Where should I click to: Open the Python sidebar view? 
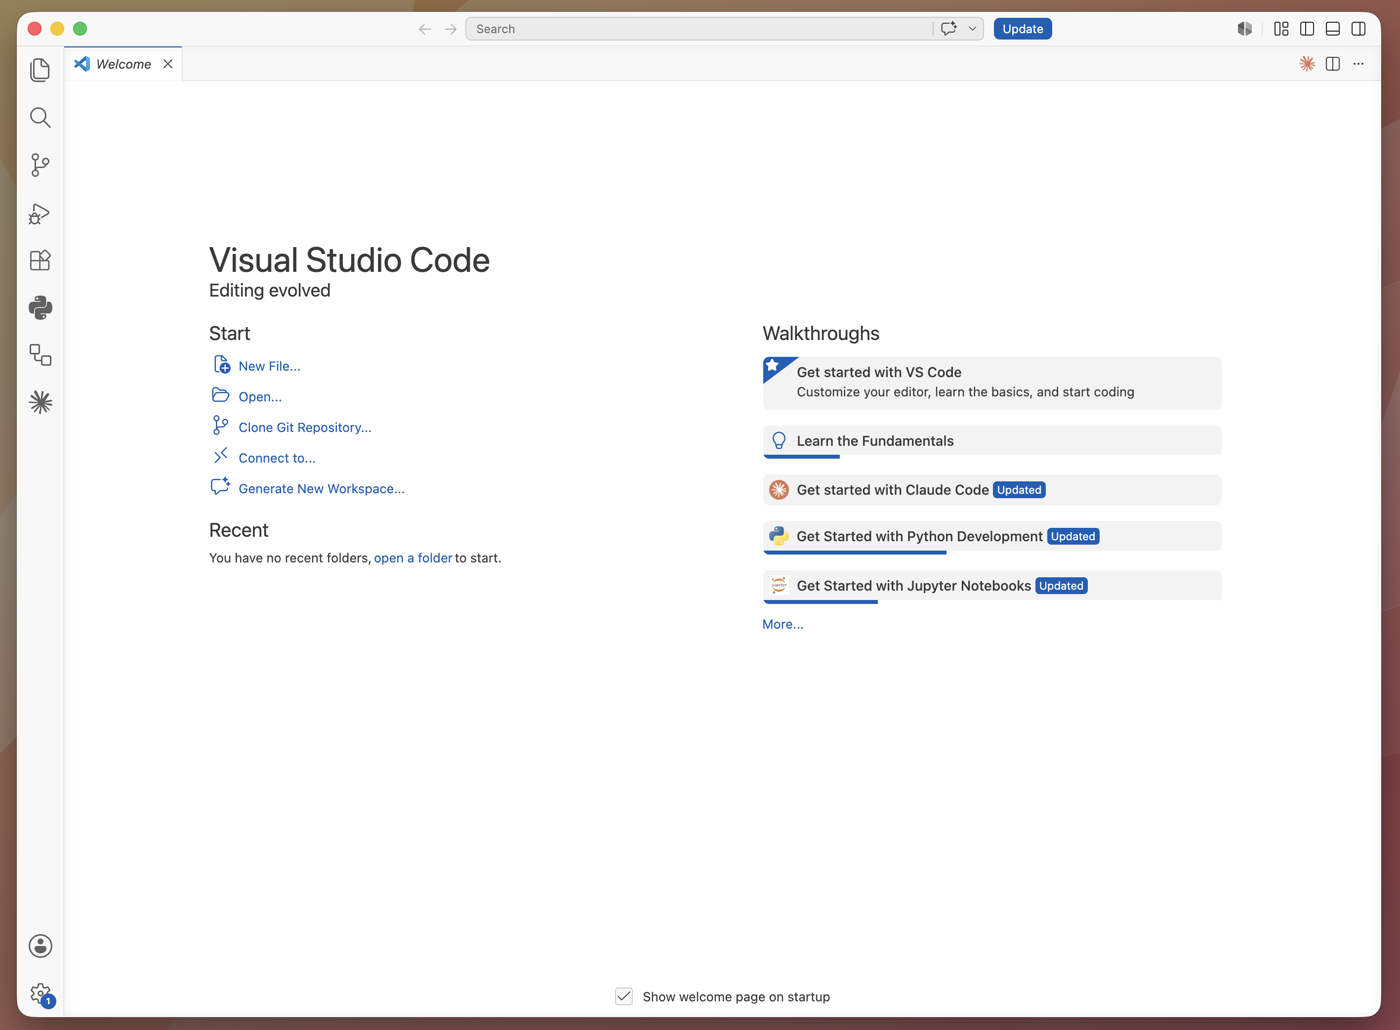pos(40,308)
